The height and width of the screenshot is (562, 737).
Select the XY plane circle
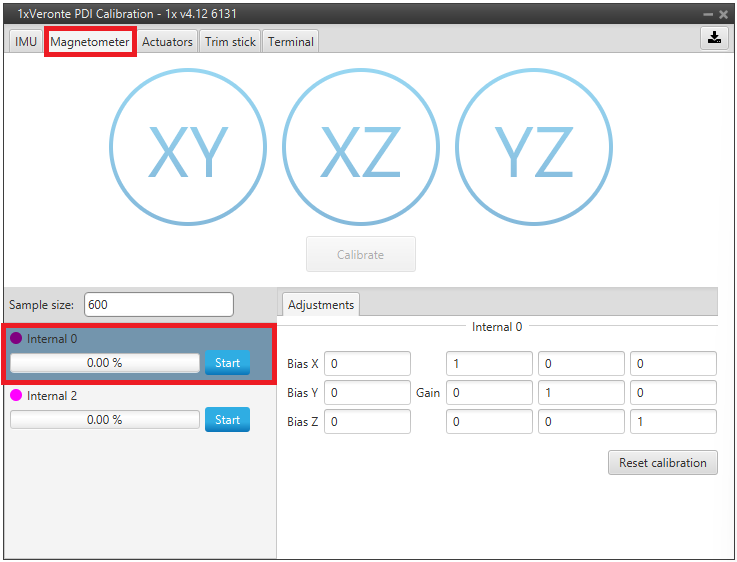click(188, 152)
